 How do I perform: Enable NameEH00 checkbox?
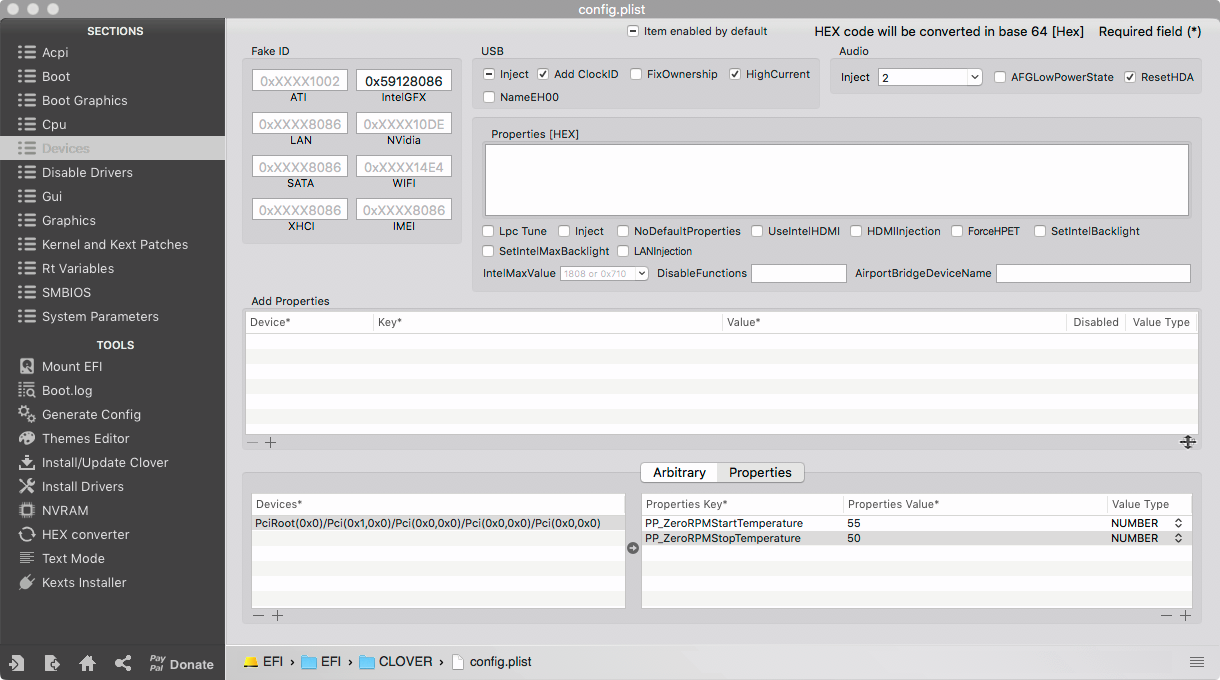489,97
